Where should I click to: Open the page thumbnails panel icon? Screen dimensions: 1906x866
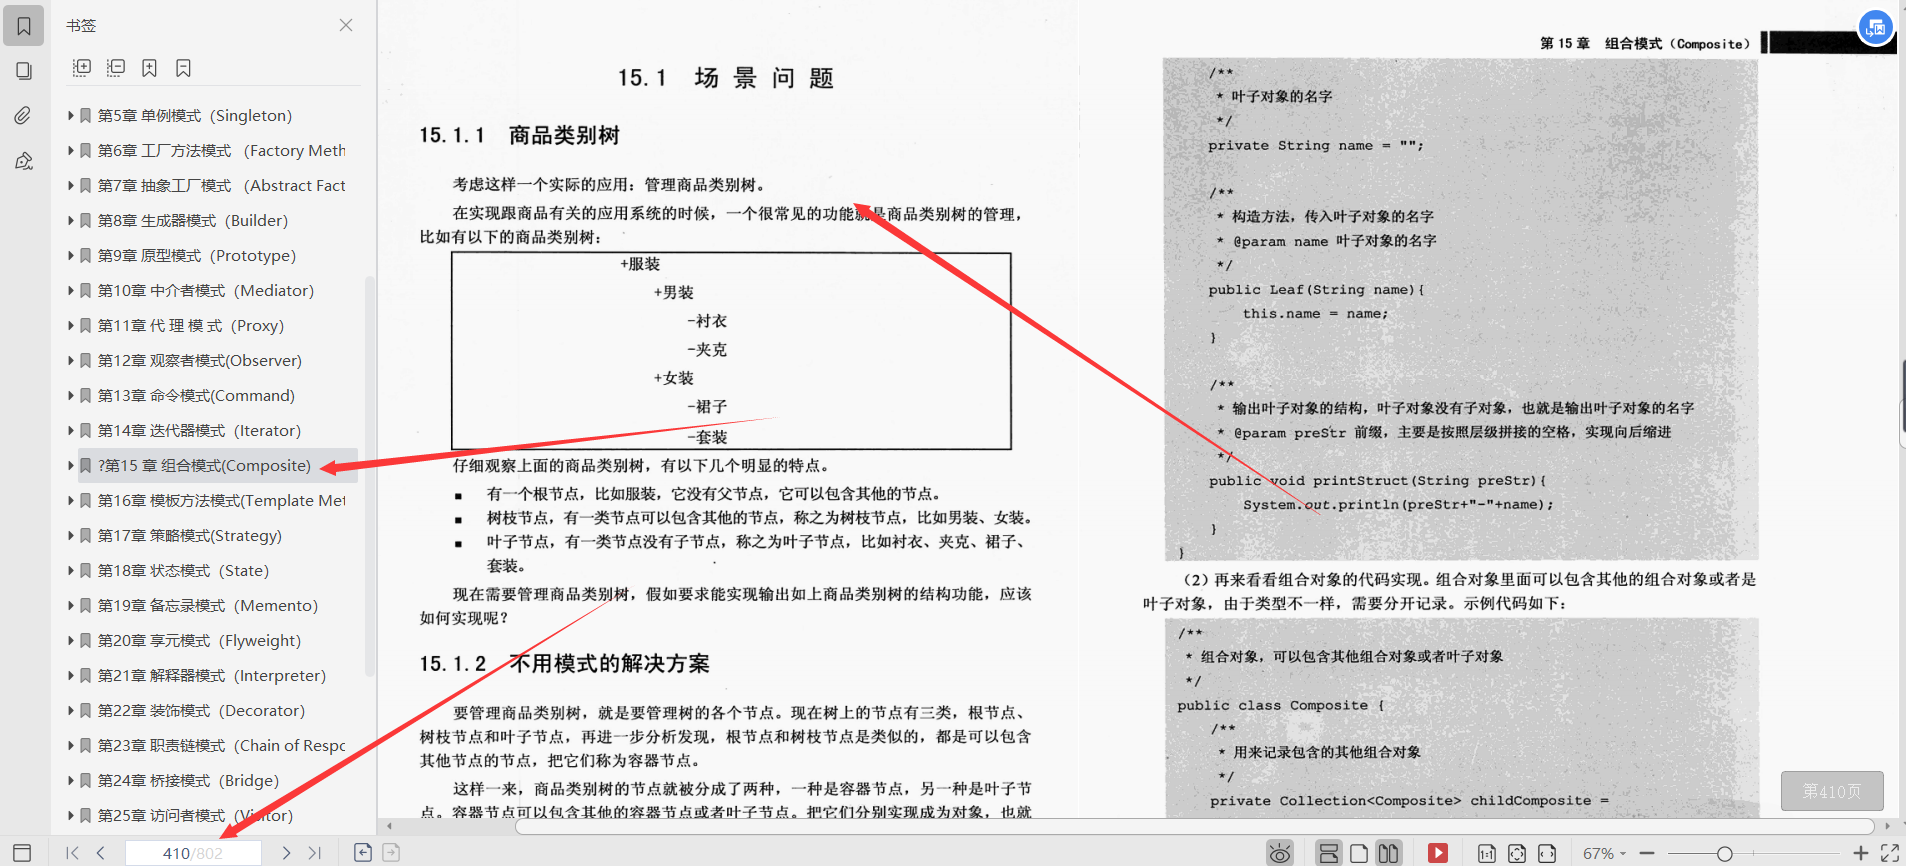point(23,71)
